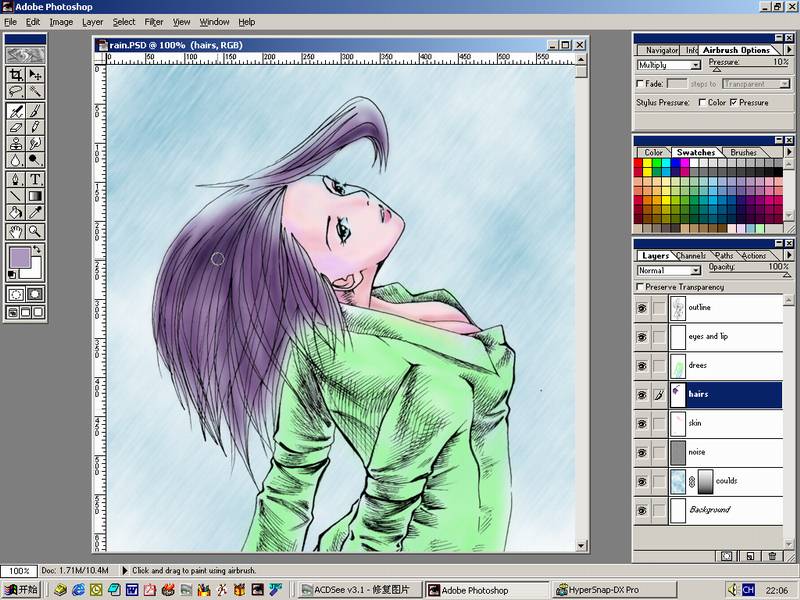Pick the red swatch in Swatches

click(x=638, y=163)
